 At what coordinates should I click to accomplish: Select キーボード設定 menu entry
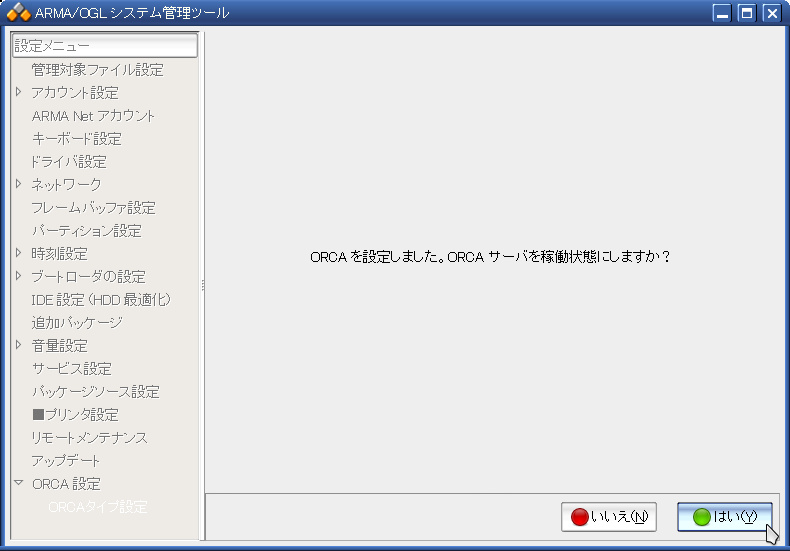click(76, 139)
